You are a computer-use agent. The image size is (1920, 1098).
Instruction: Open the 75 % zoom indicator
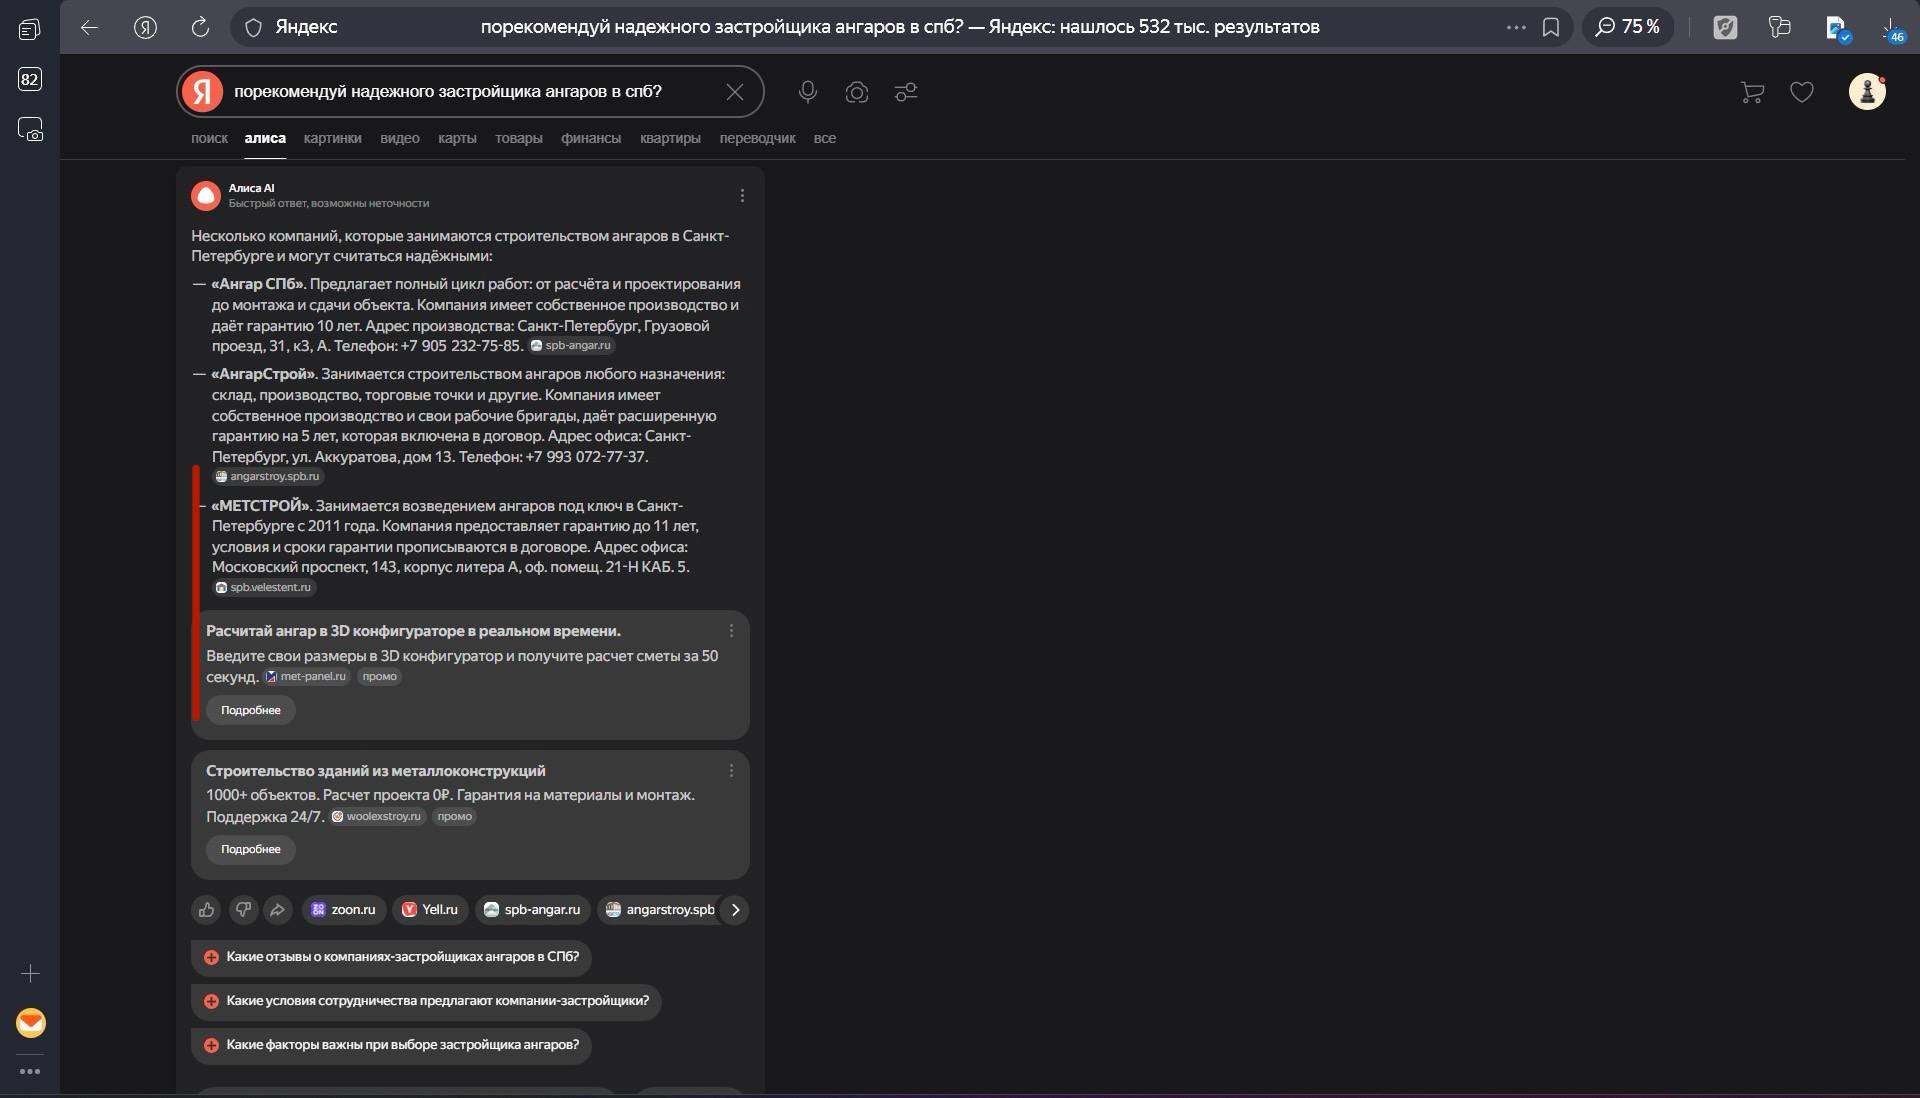[x=1627, y=27]
